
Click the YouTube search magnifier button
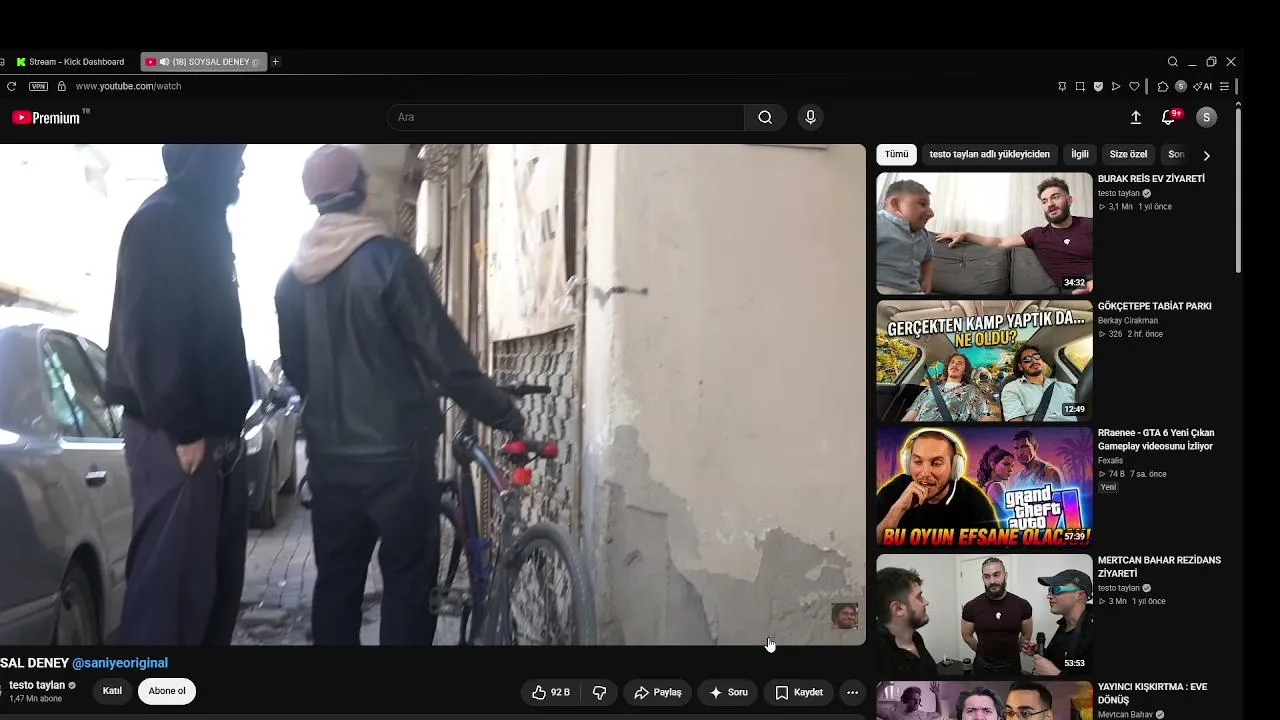click(765, 117)
